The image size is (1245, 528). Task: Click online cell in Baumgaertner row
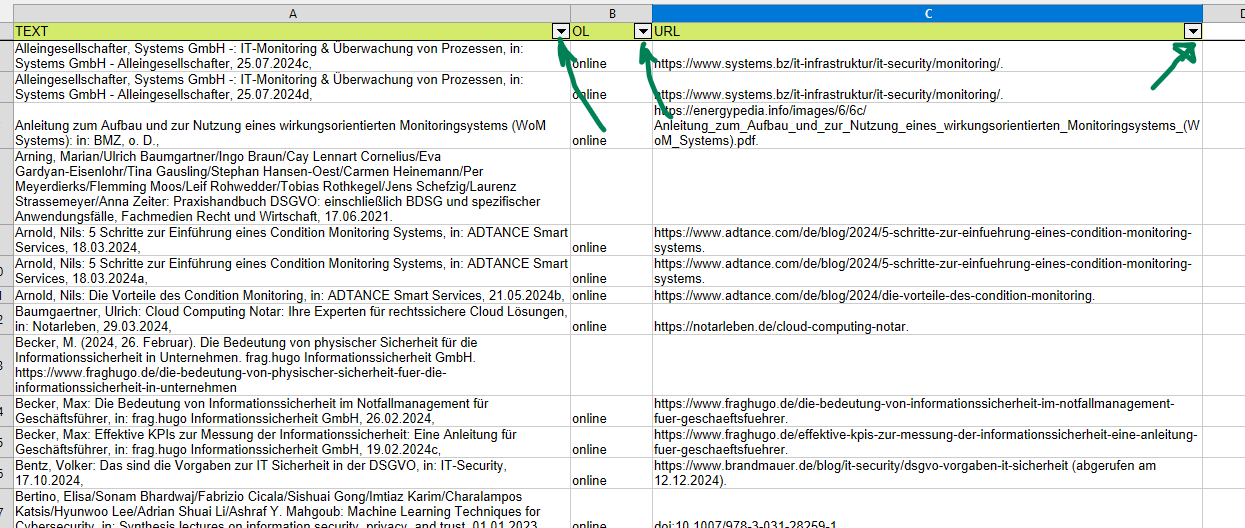[612, 320]
